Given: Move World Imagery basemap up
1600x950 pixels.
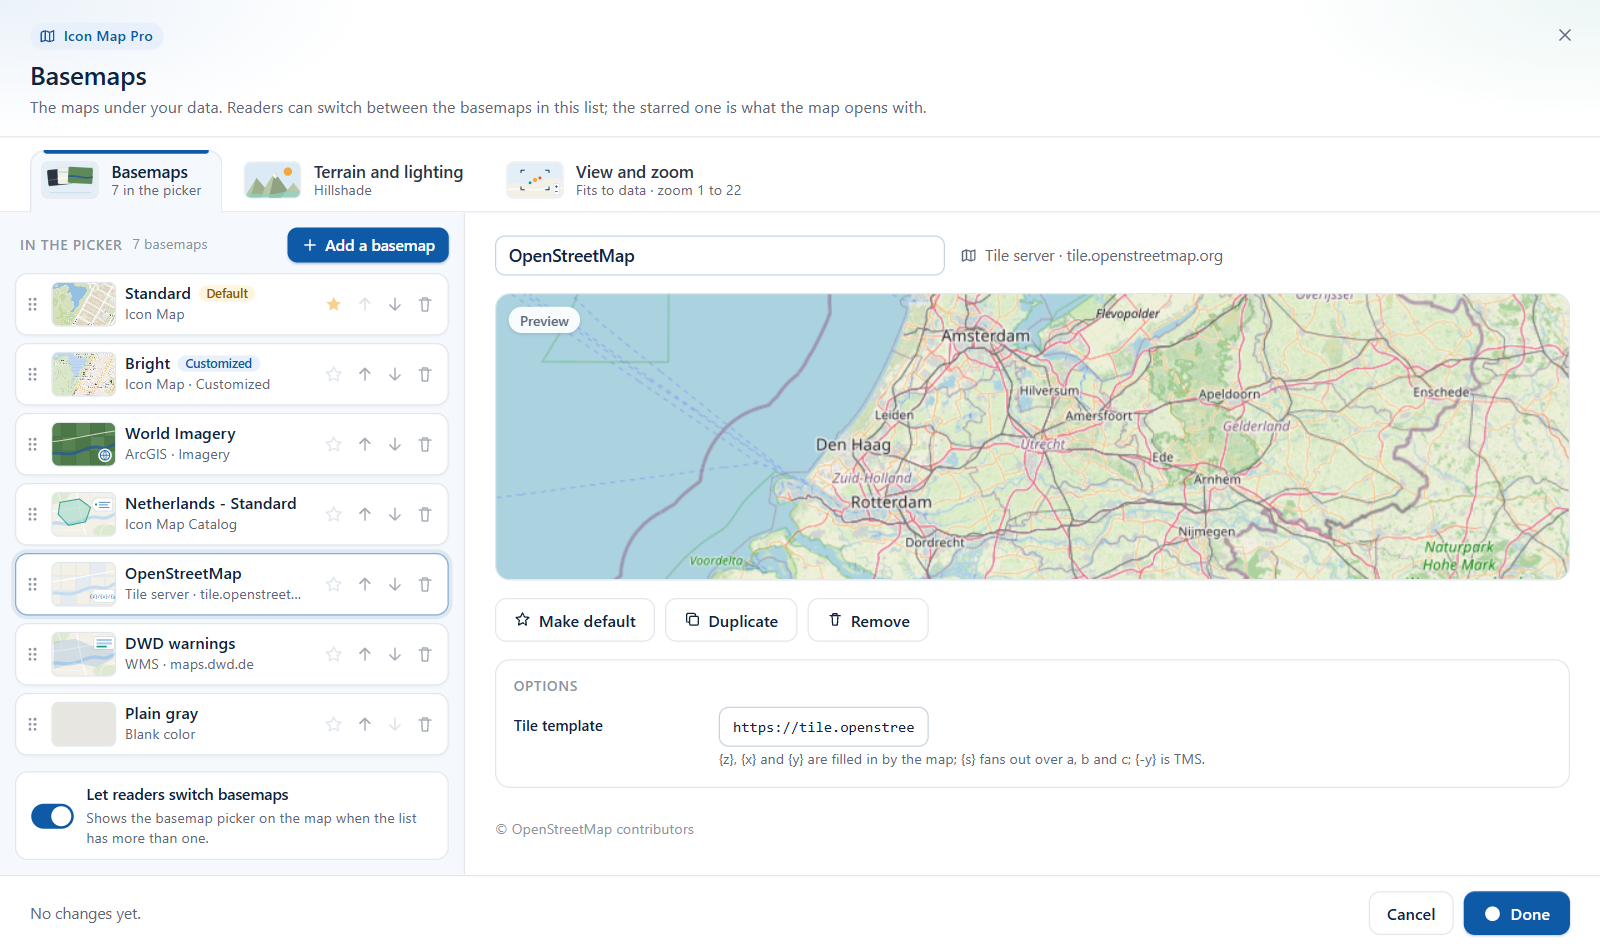Looking at the screenshot, I should click(365, 444).
